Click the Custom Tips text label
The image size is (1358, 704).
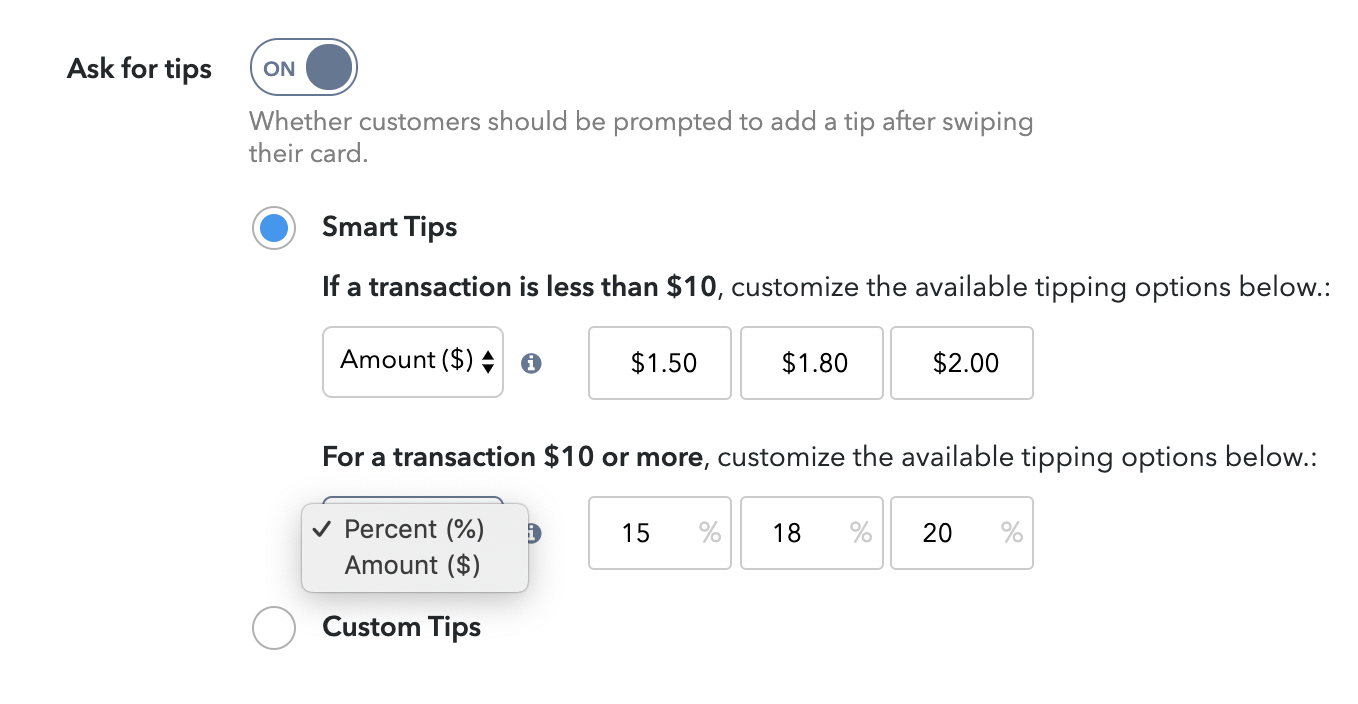(x=401, y=627)
